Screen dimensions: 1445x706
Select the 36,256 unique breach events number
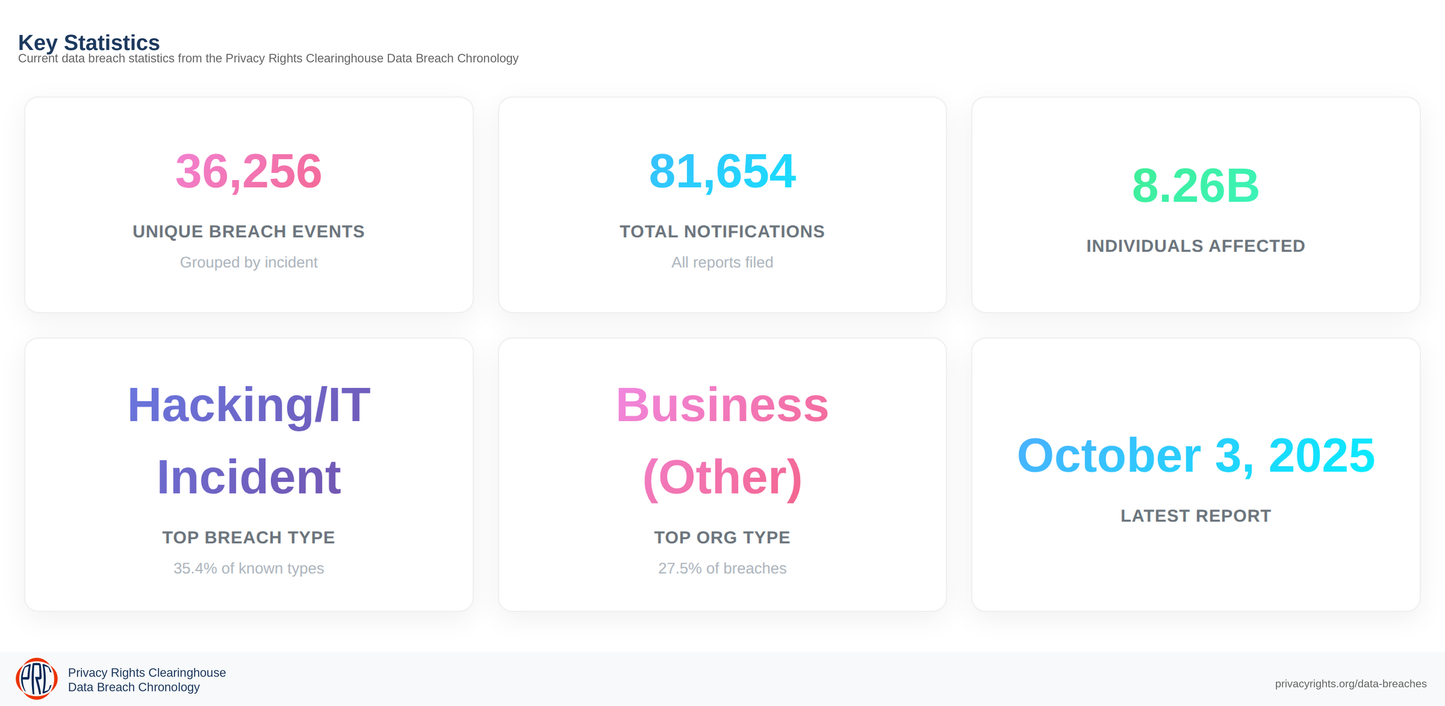pos(249,171)
